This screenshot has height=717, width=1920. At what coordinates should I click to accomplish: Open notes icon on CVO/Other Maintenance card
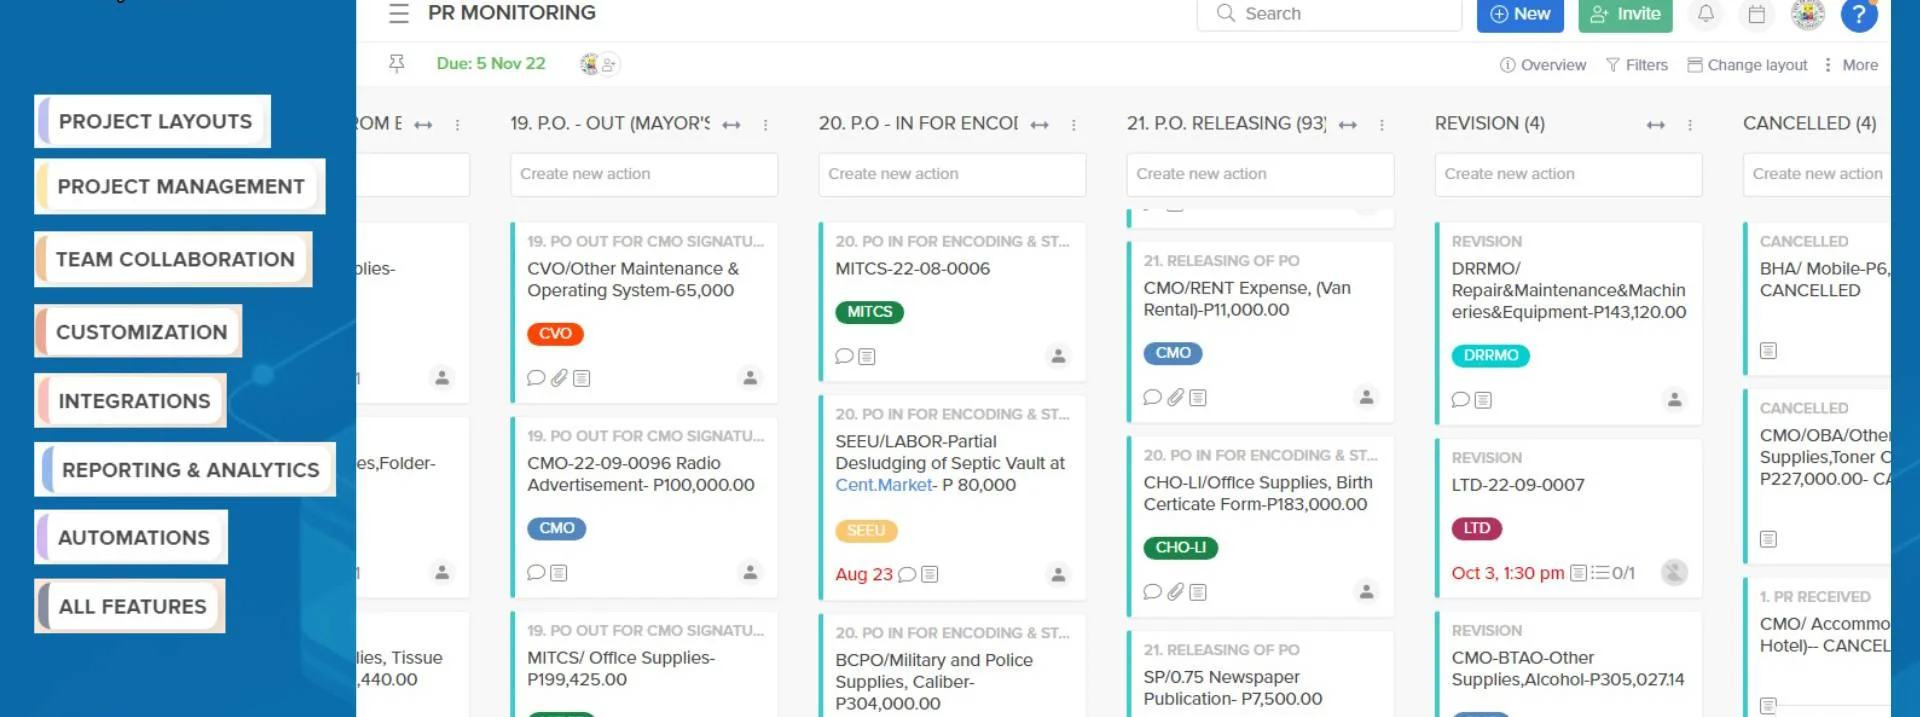point(582,378)
